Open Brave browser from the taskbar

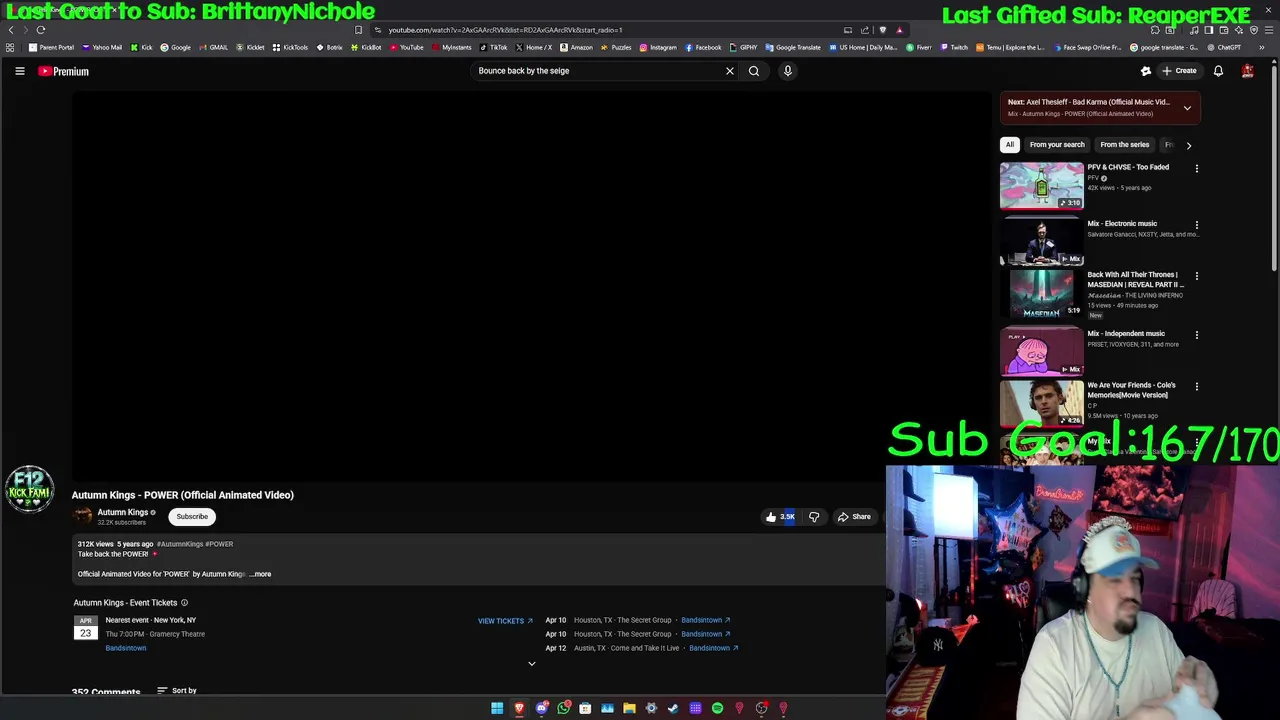(x=519, y=708)
